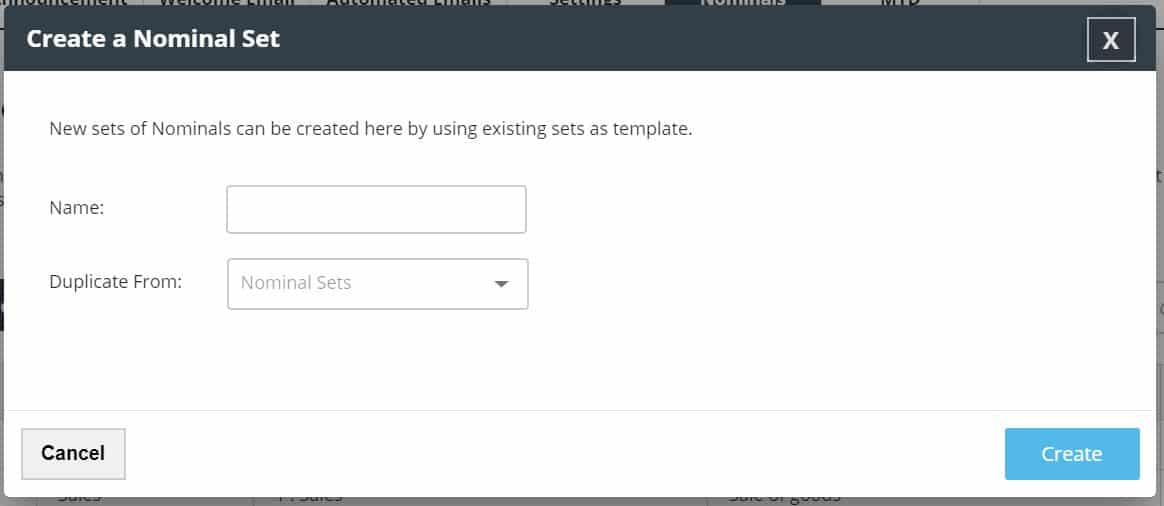Click the blue Create button
The height and width of the screenshot is (506, 1164).
click(x=1071, y=454)
